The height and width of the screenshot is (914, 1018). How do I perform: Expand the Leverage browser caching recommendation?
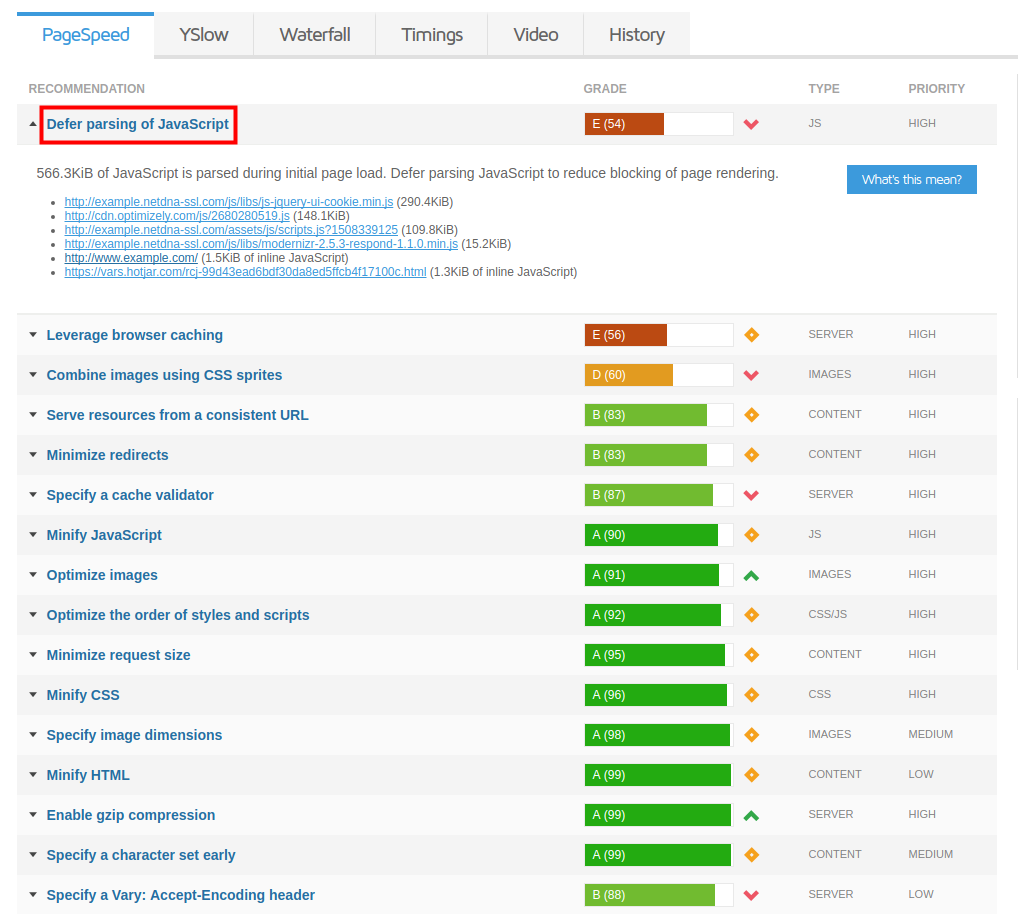[x=134, y=335]
